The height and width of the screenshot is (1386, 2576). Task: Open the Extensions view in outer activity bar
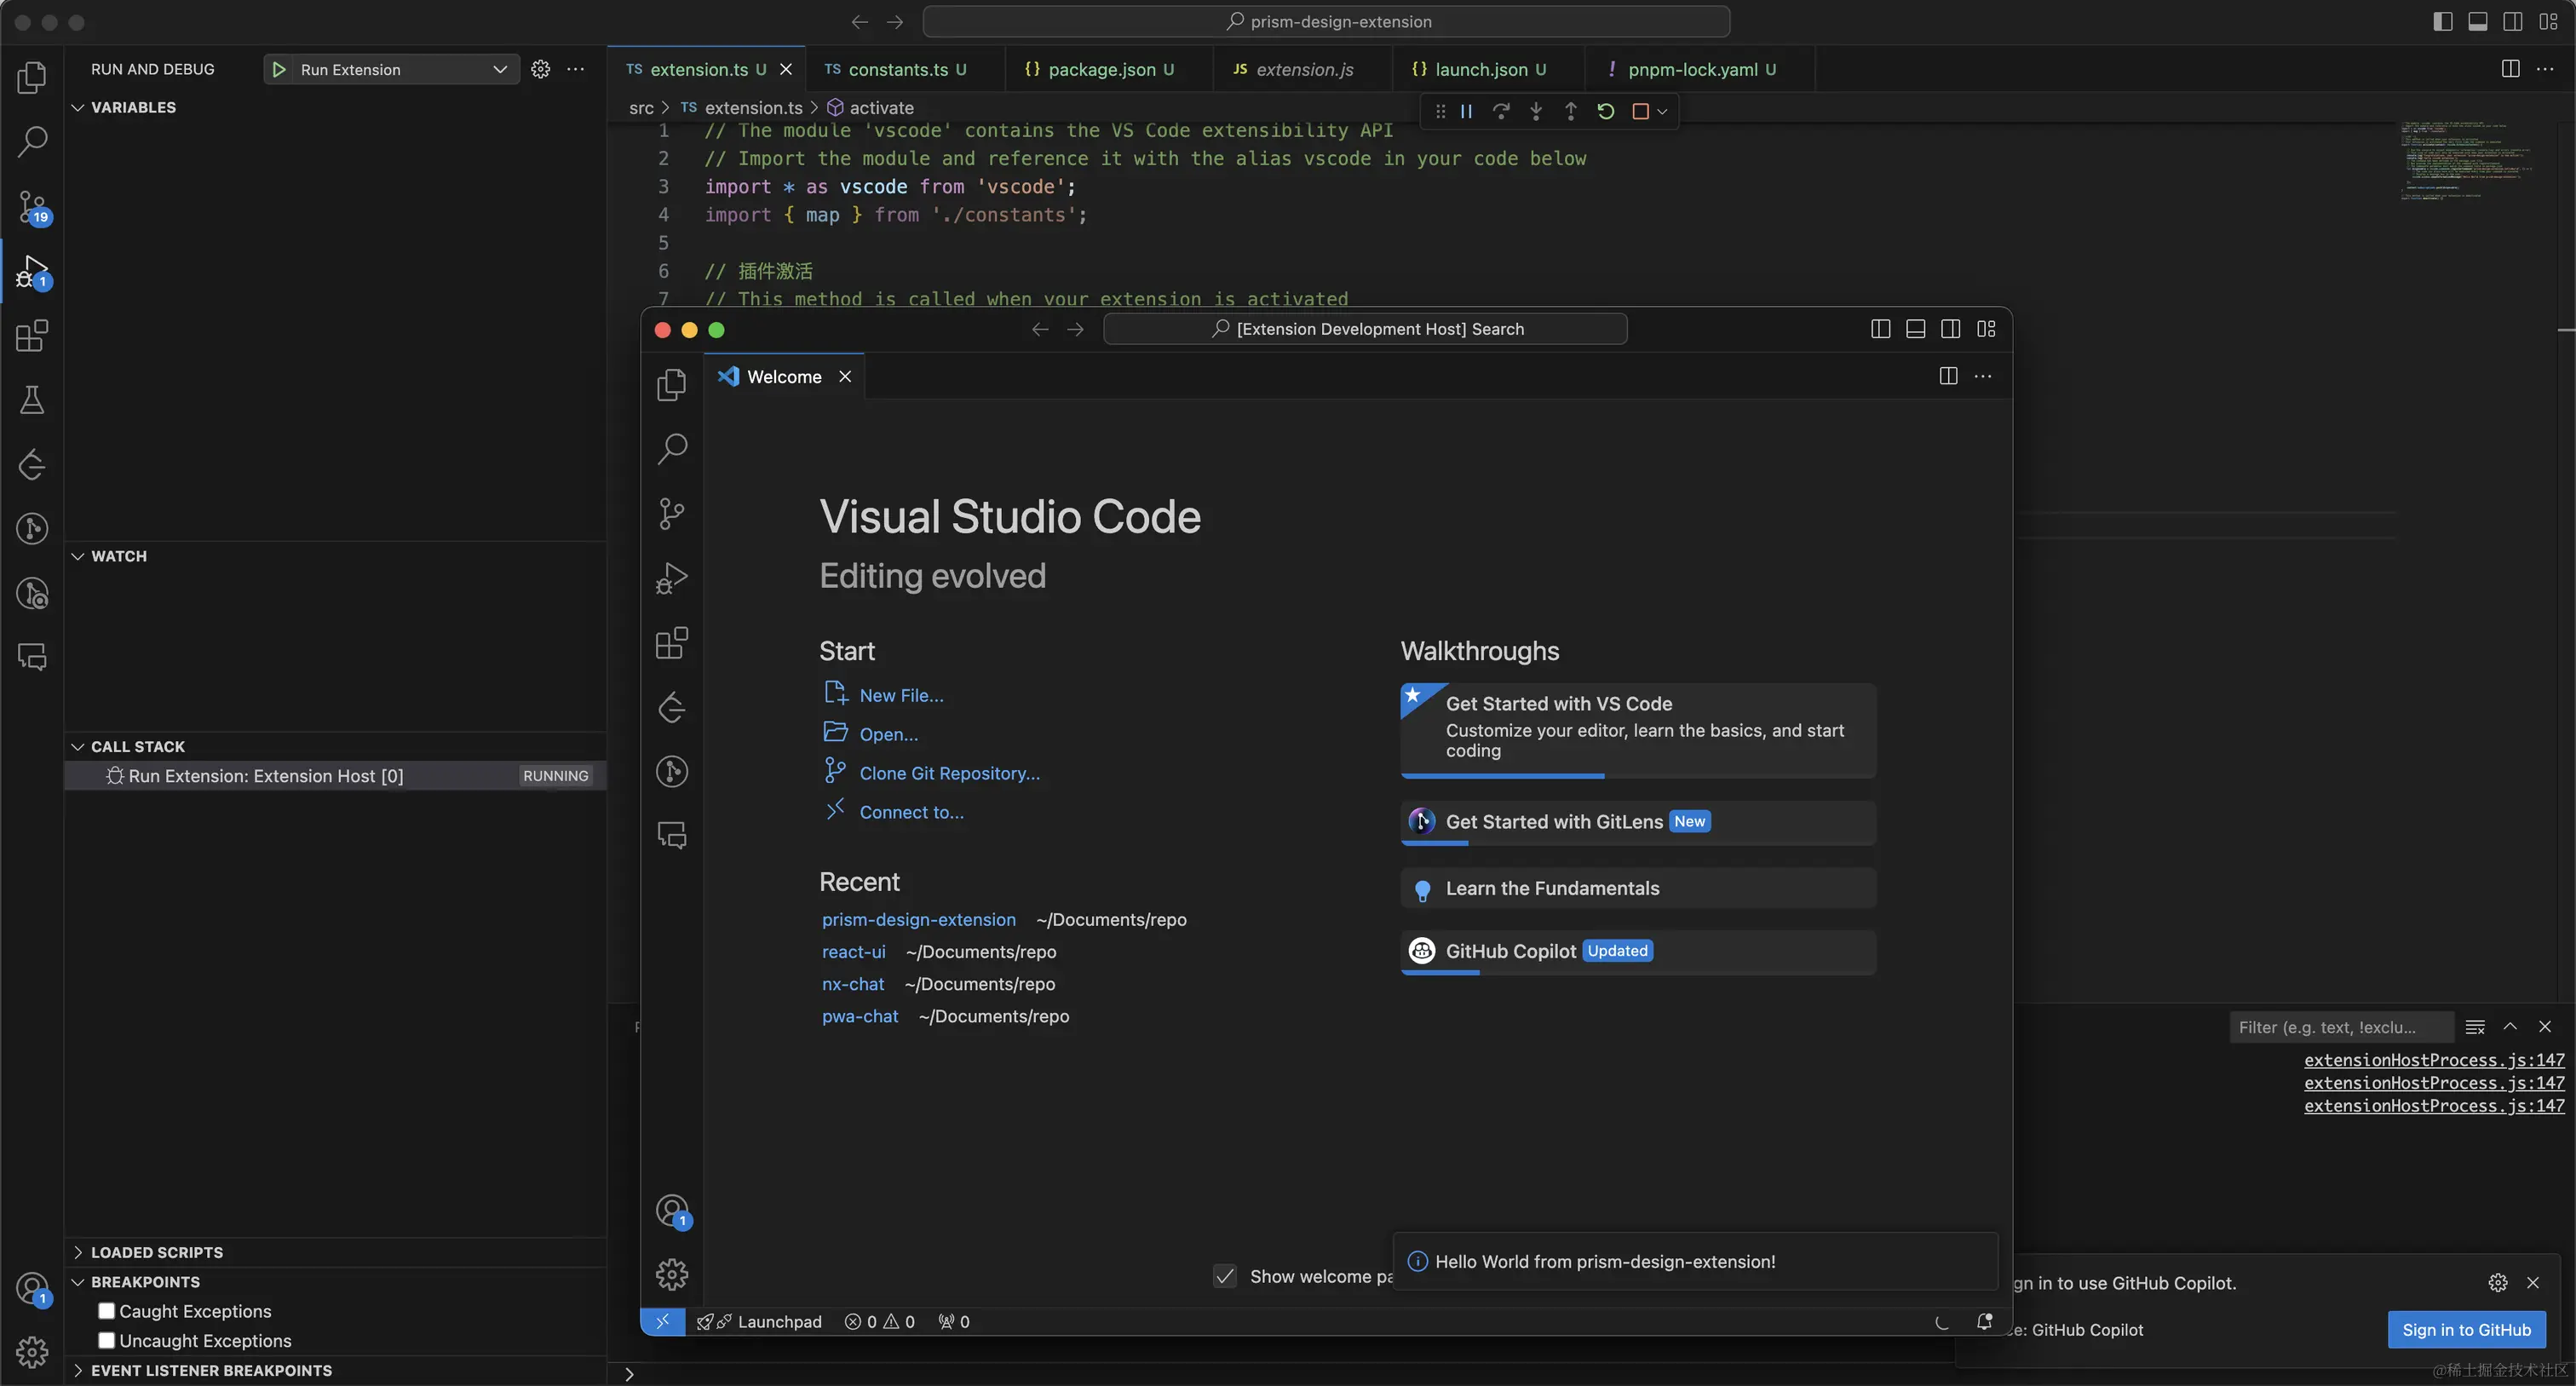coord(32,336)
